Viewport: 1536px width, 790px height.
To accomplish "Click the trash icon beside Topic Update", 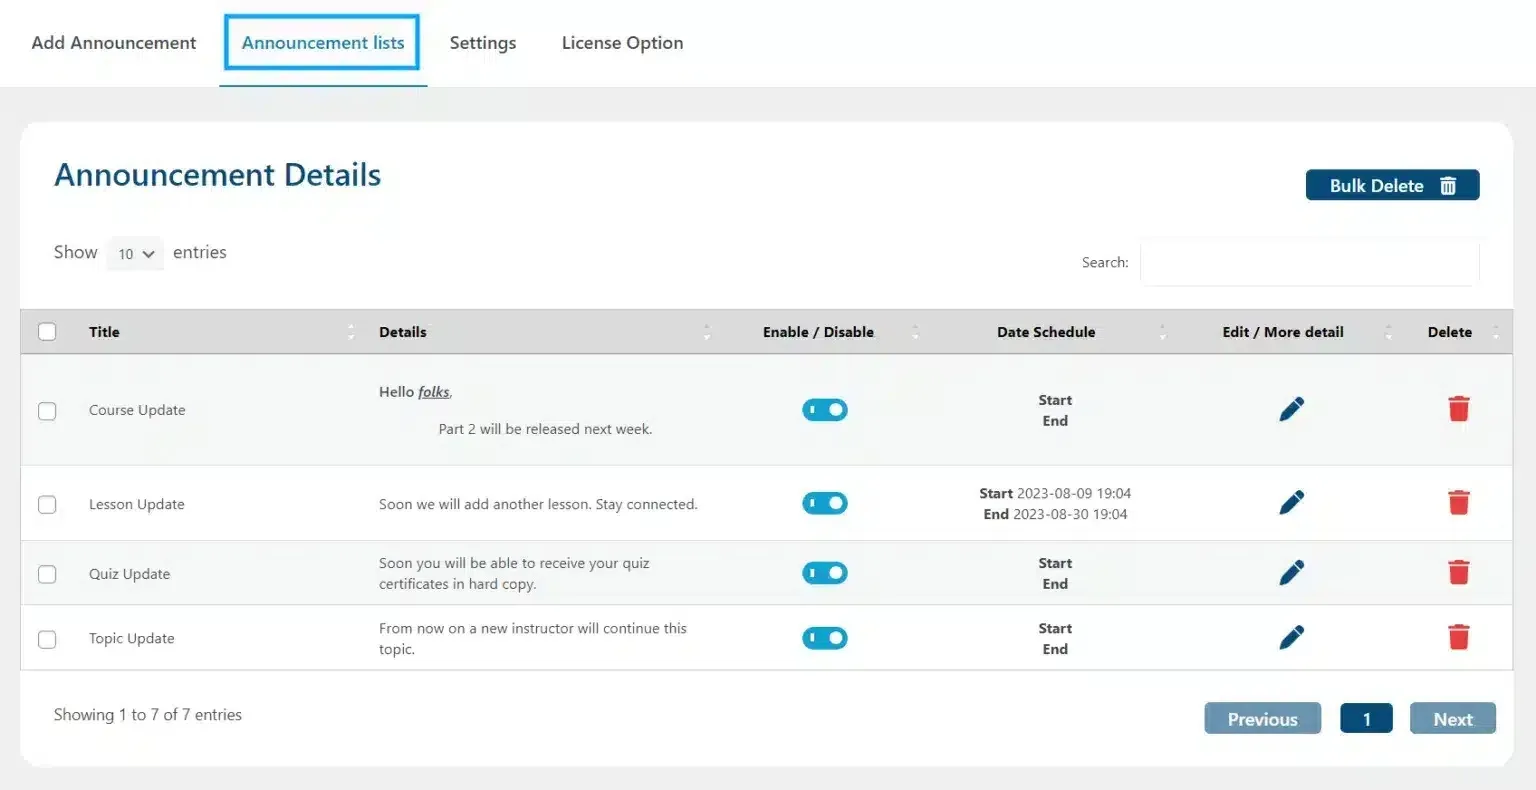I will tap(1459, 637).
